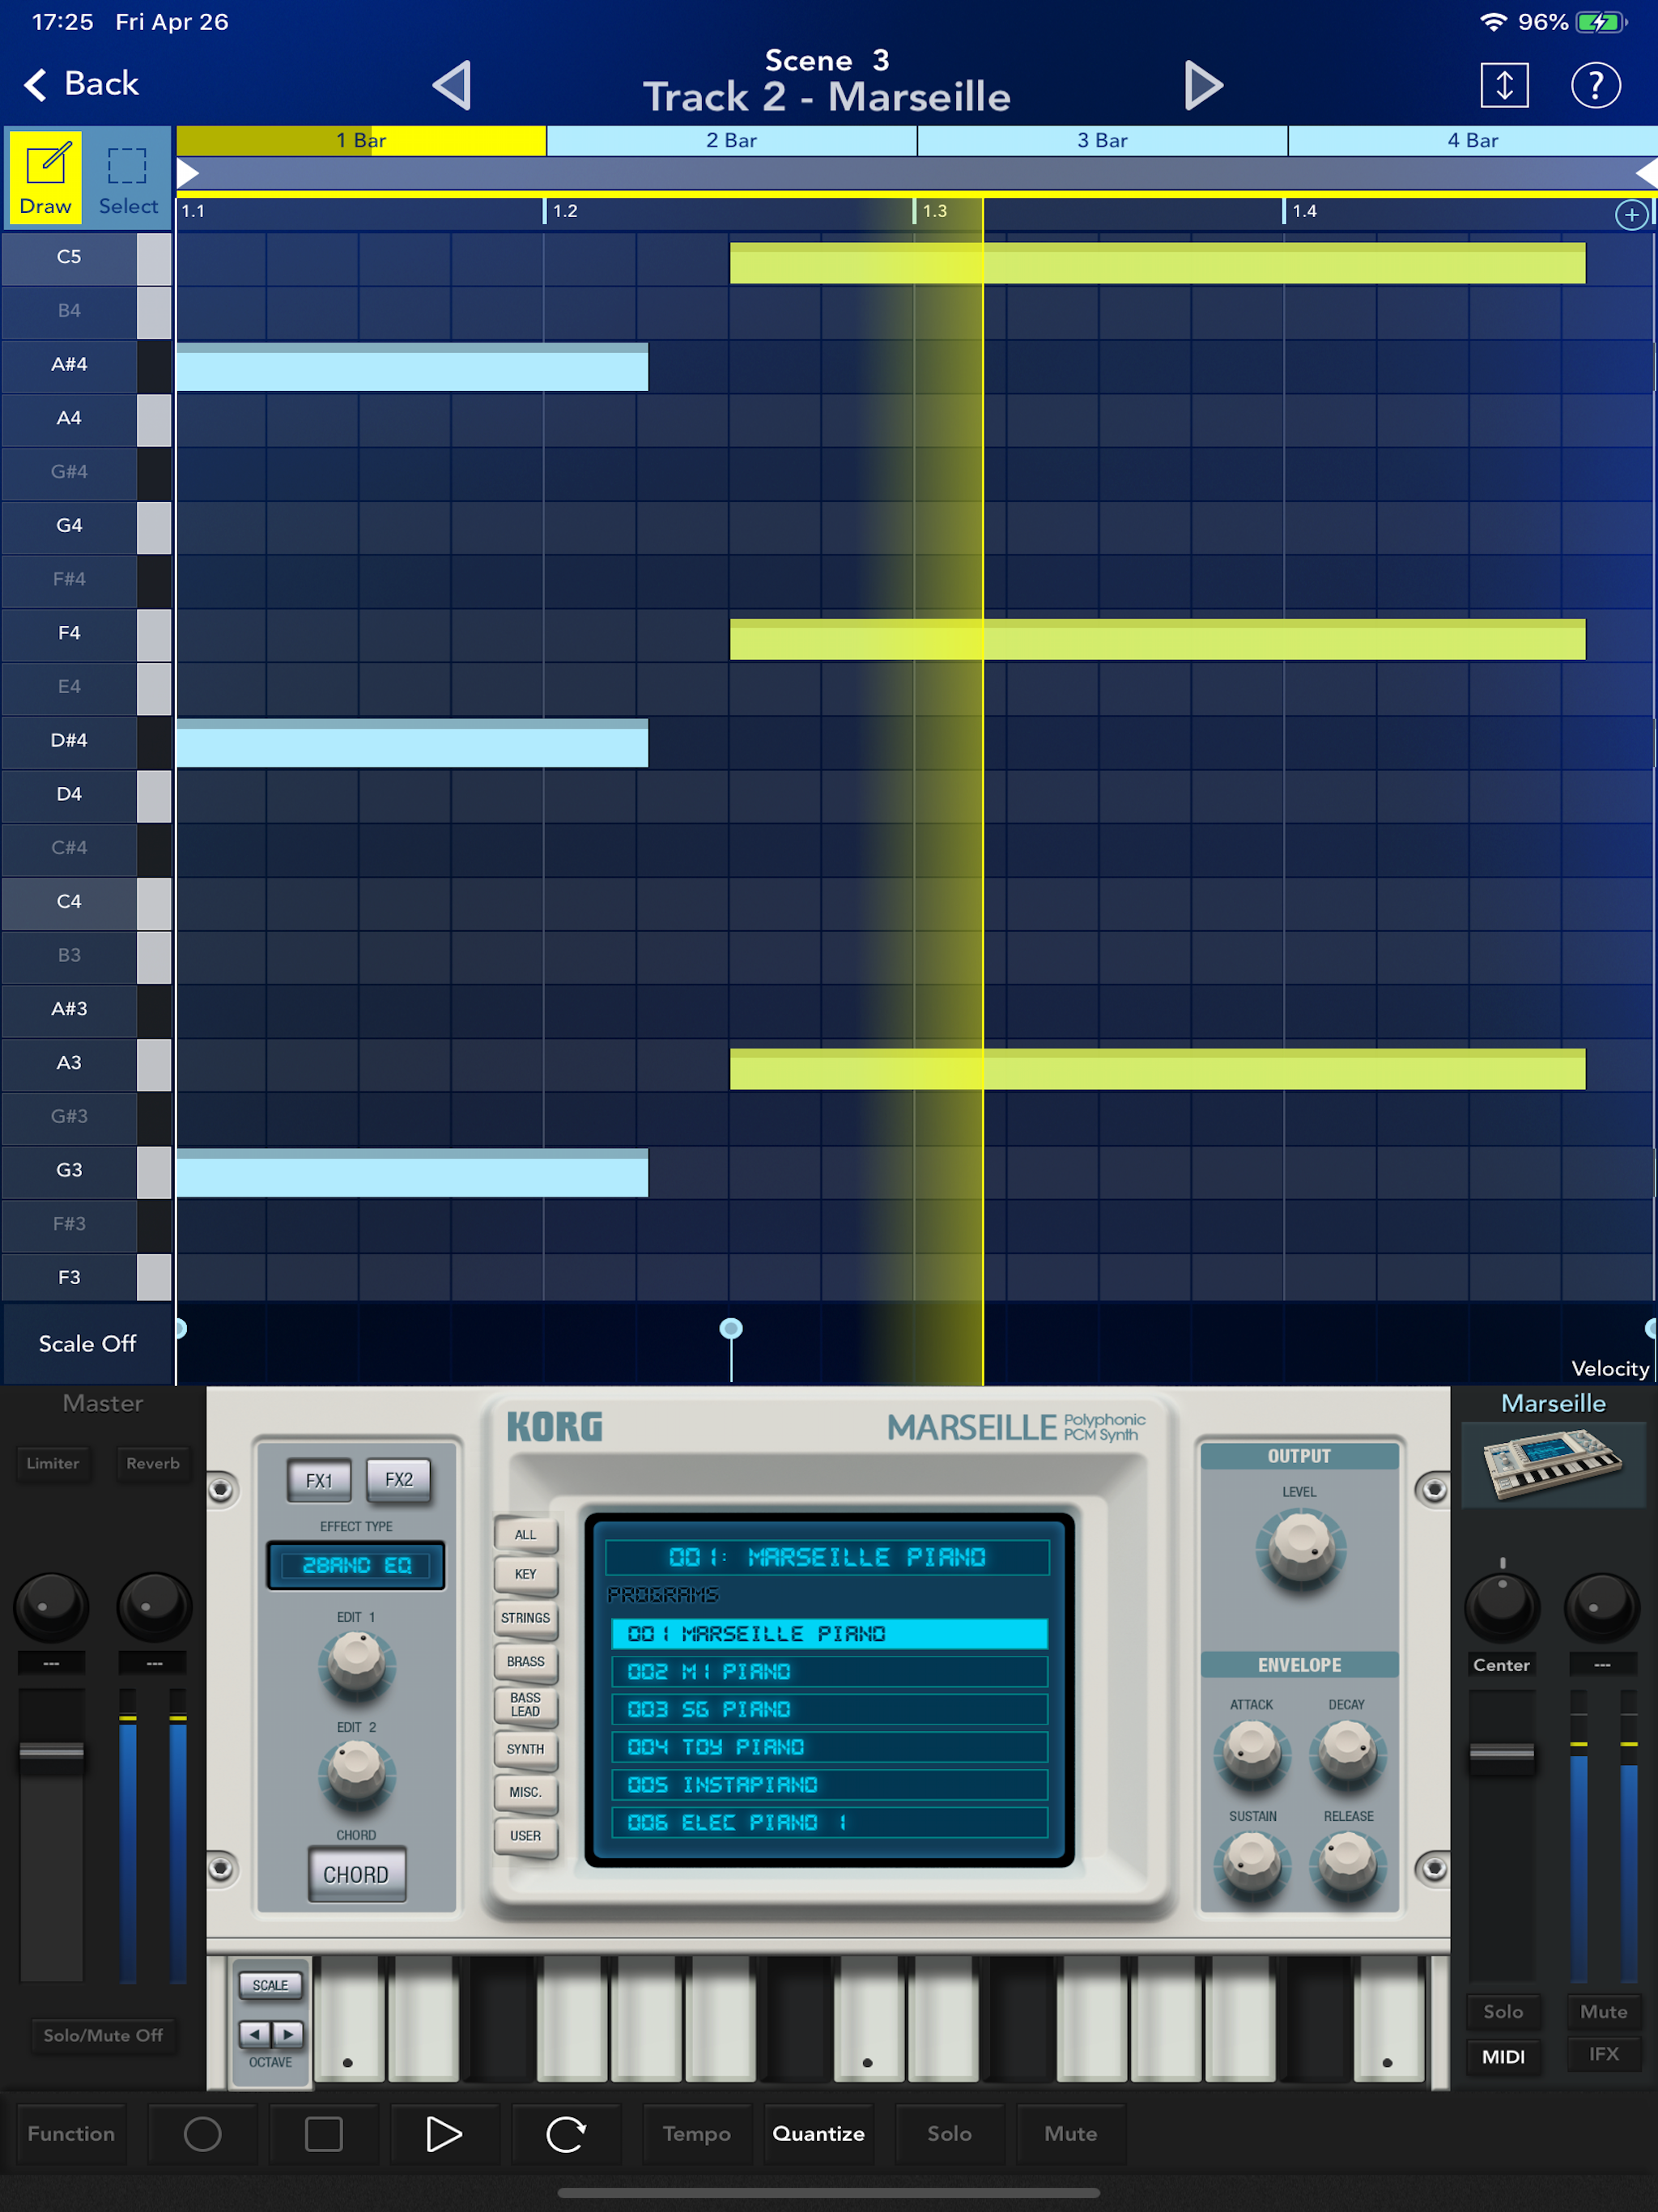The image size is (1658, 2212).
Task: Toggle the keyboard SCALE button
Action: tap(270, 1985)
